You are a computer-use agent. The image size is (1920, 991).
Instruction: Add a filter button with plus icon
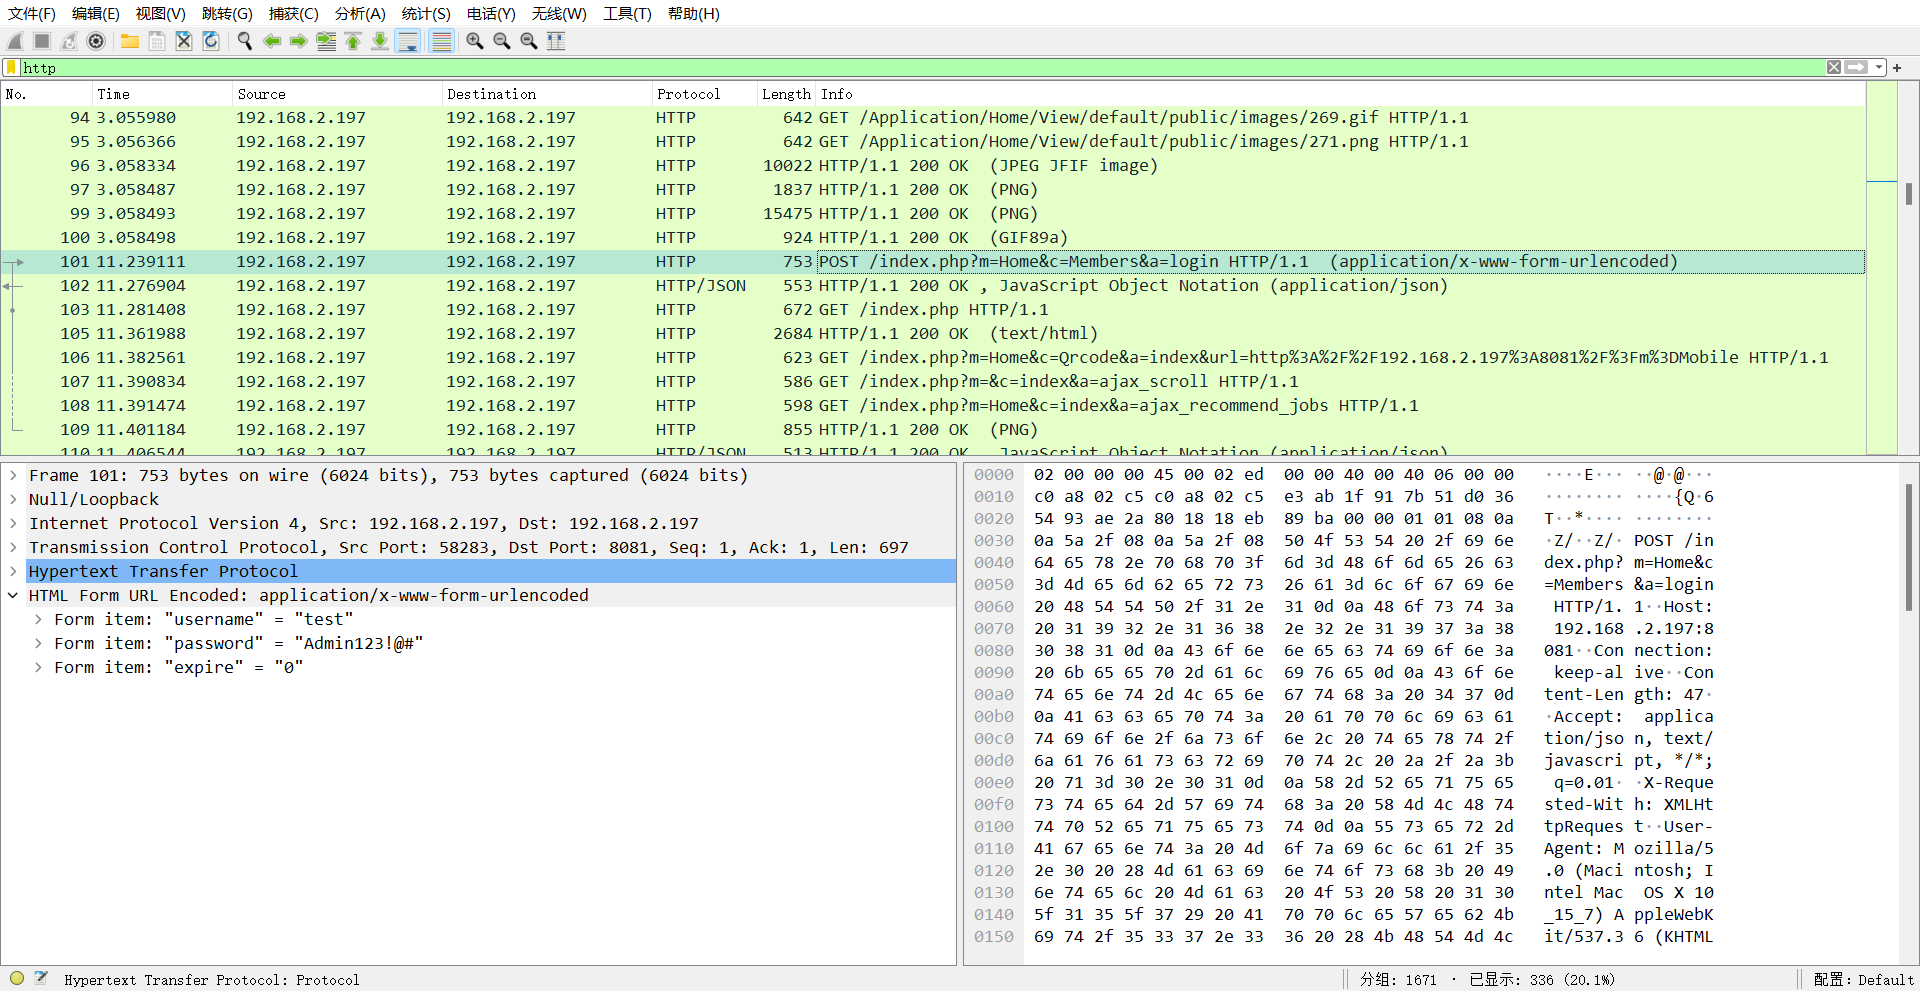coord(1897,68)
